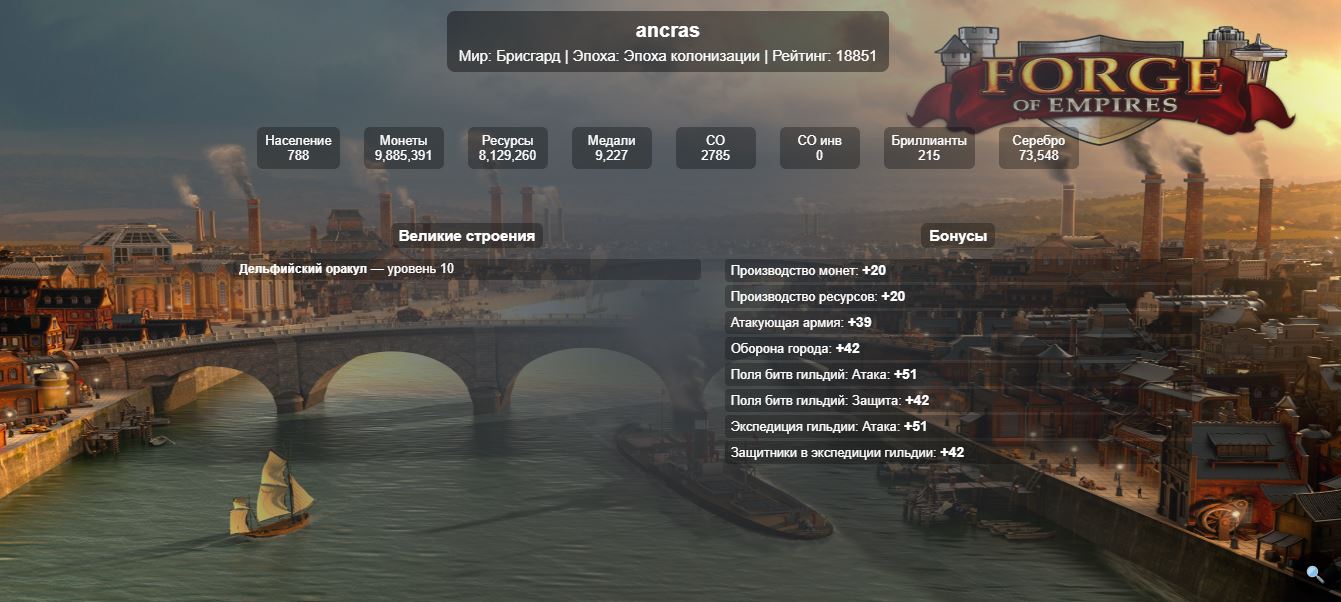Open the Серебро 73,548 stat box
This screenshot has height=602, width=1341.
[x=1038, y=148]
